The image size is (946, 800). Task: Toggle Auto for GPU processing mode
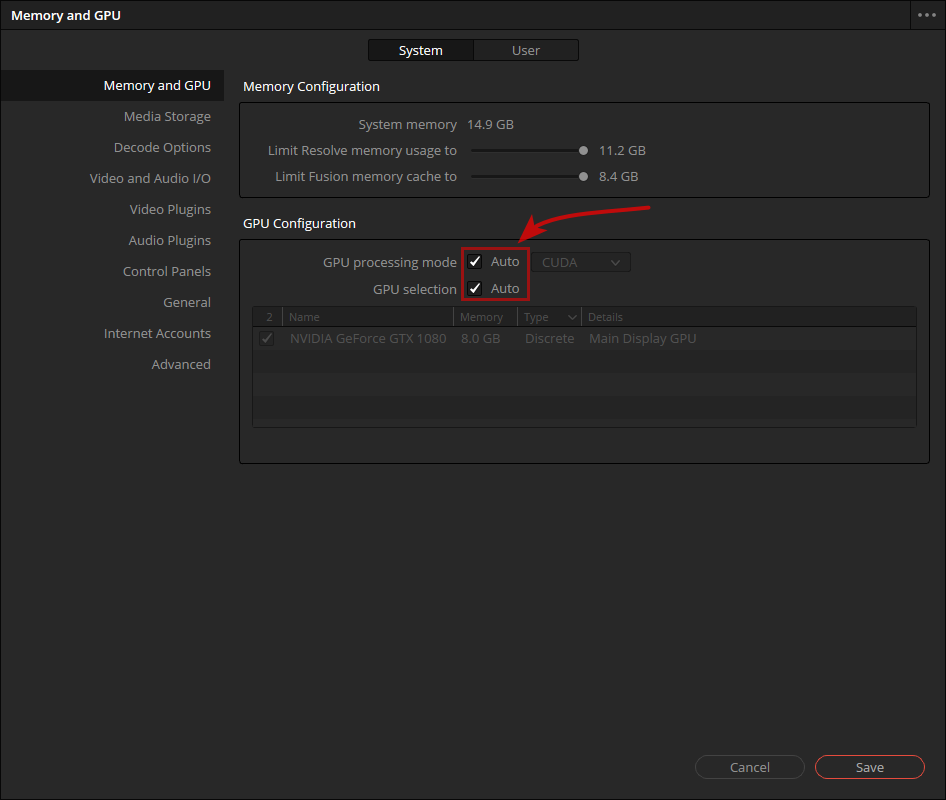click(x=475, y=261)
